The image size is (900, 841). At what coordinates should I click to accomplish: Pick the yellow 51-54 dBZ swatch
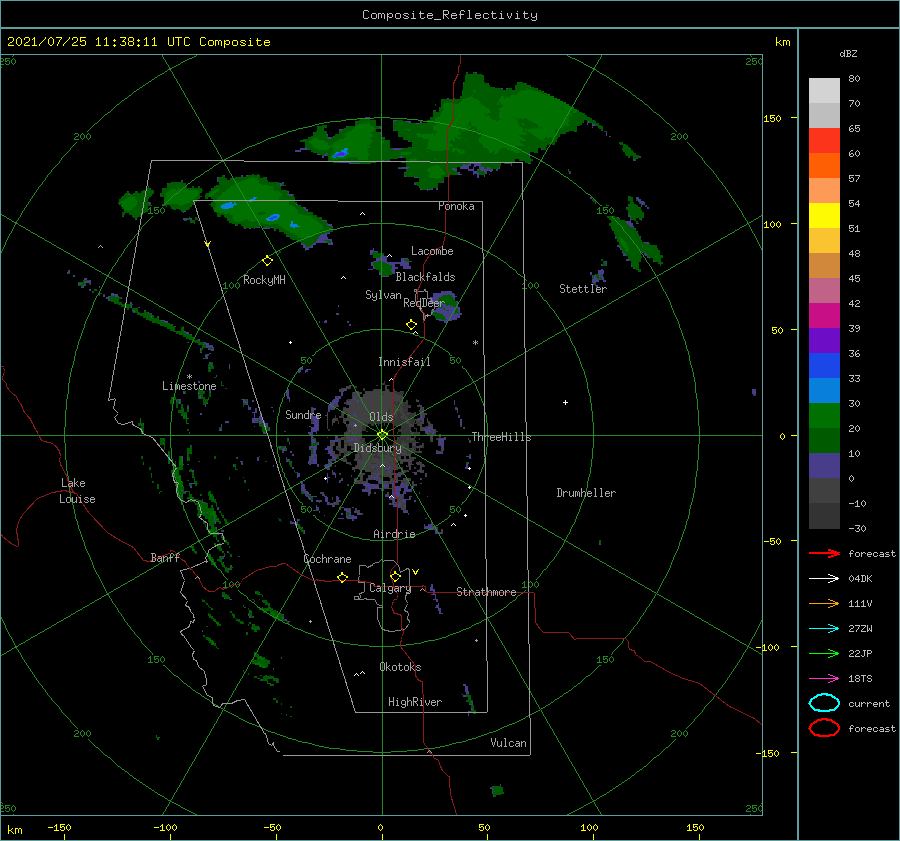pos(824,216)
